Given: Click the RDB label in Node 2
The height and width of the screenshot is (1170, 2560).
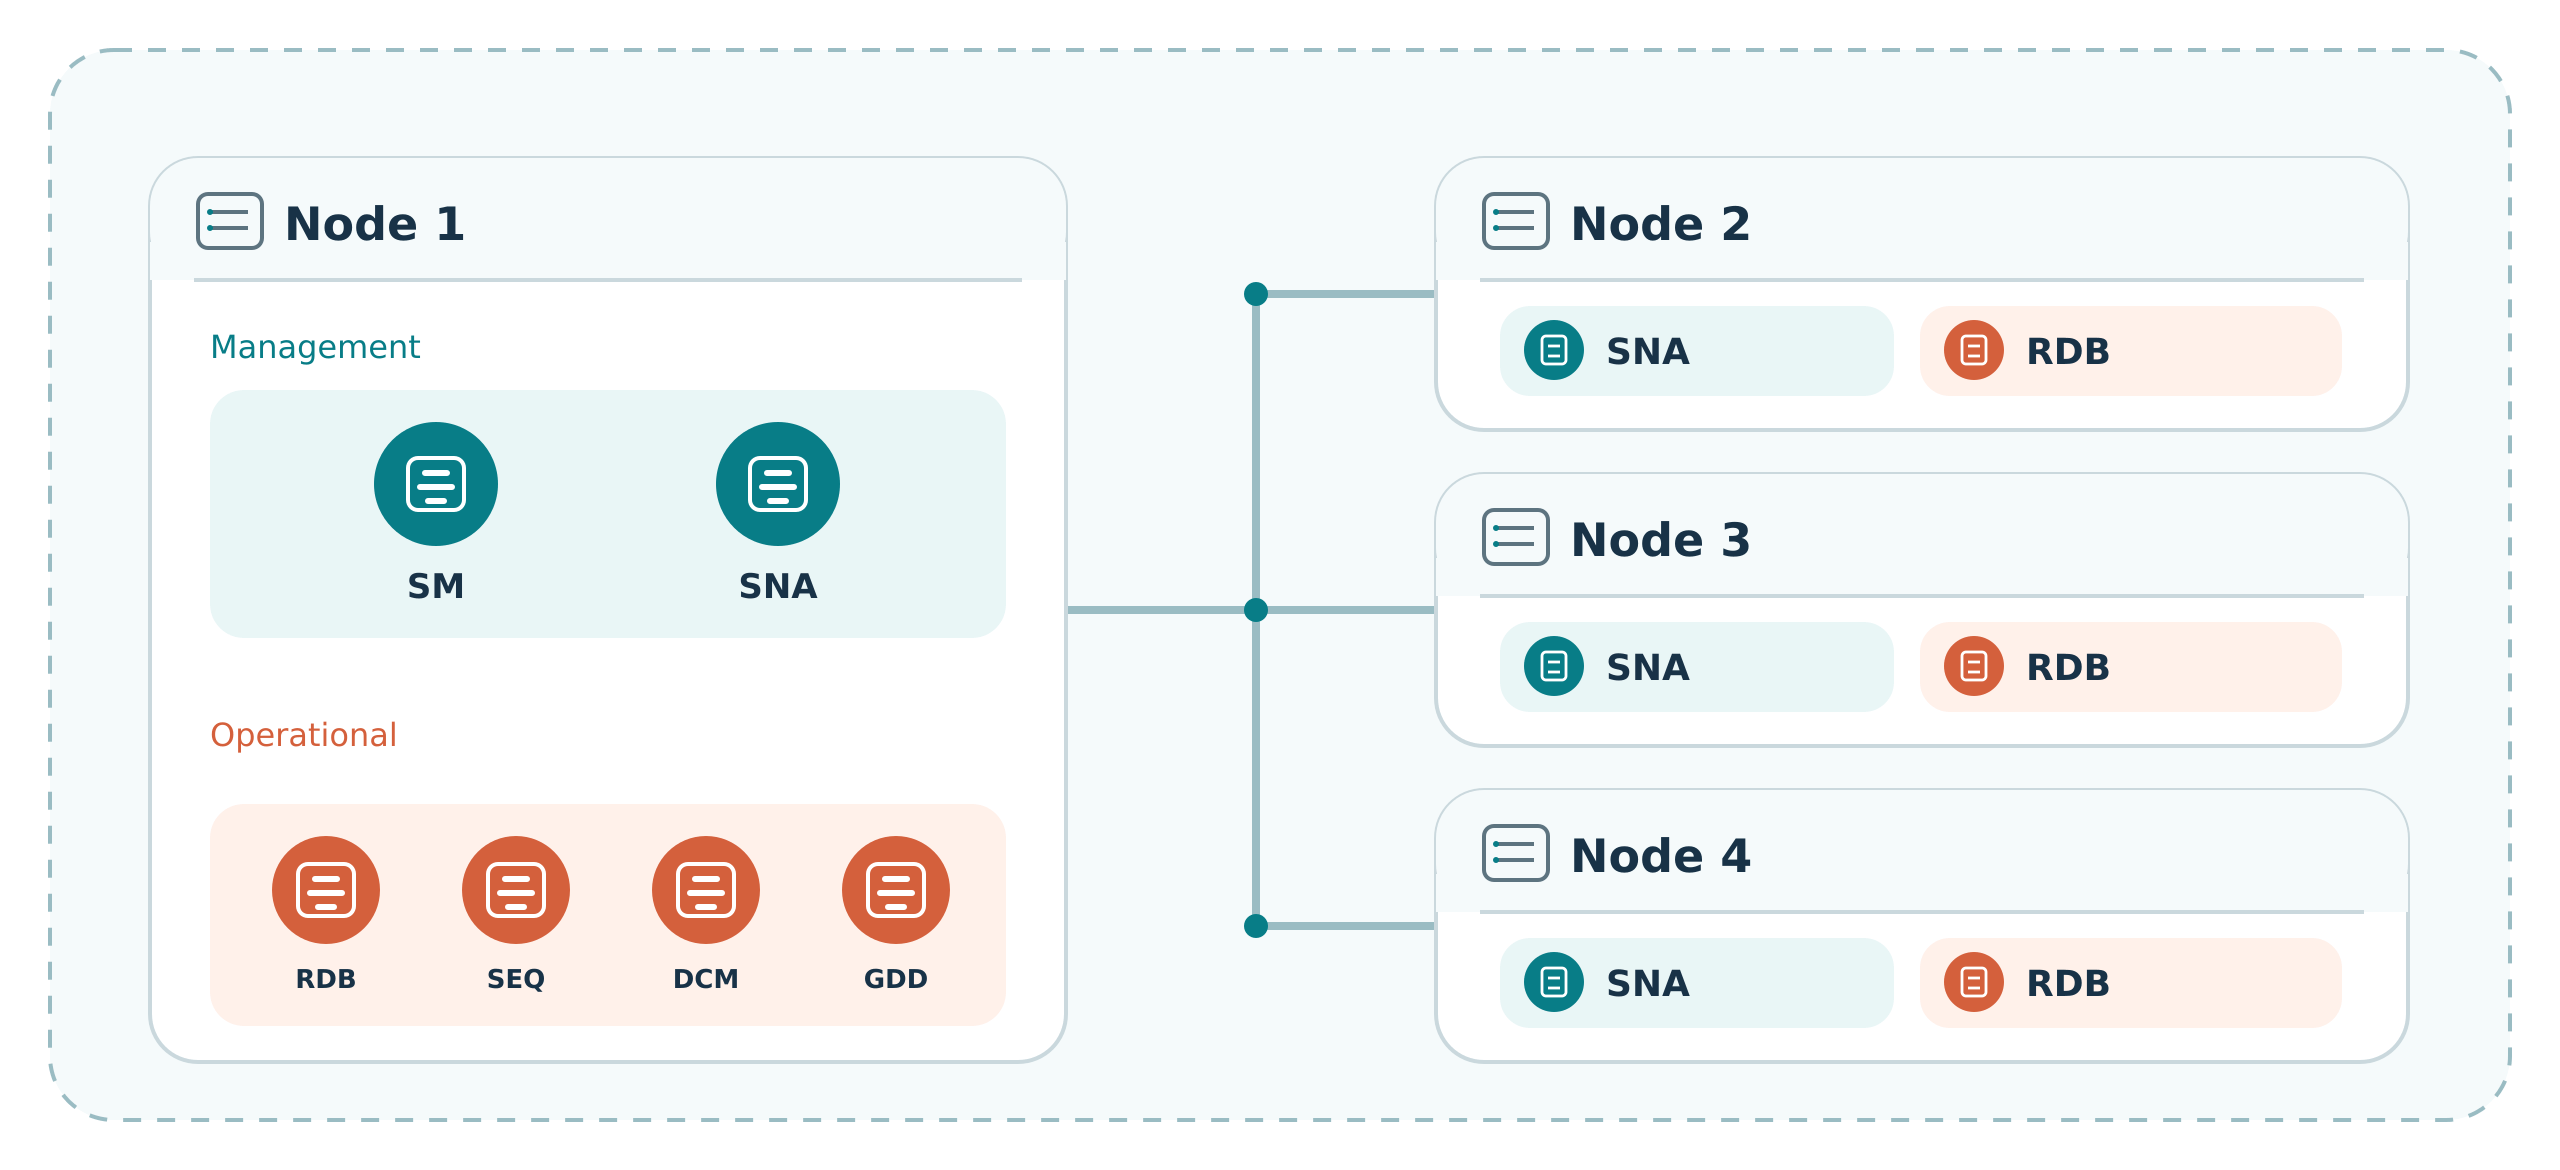Looking at the screenshot, I should 2068,351.
